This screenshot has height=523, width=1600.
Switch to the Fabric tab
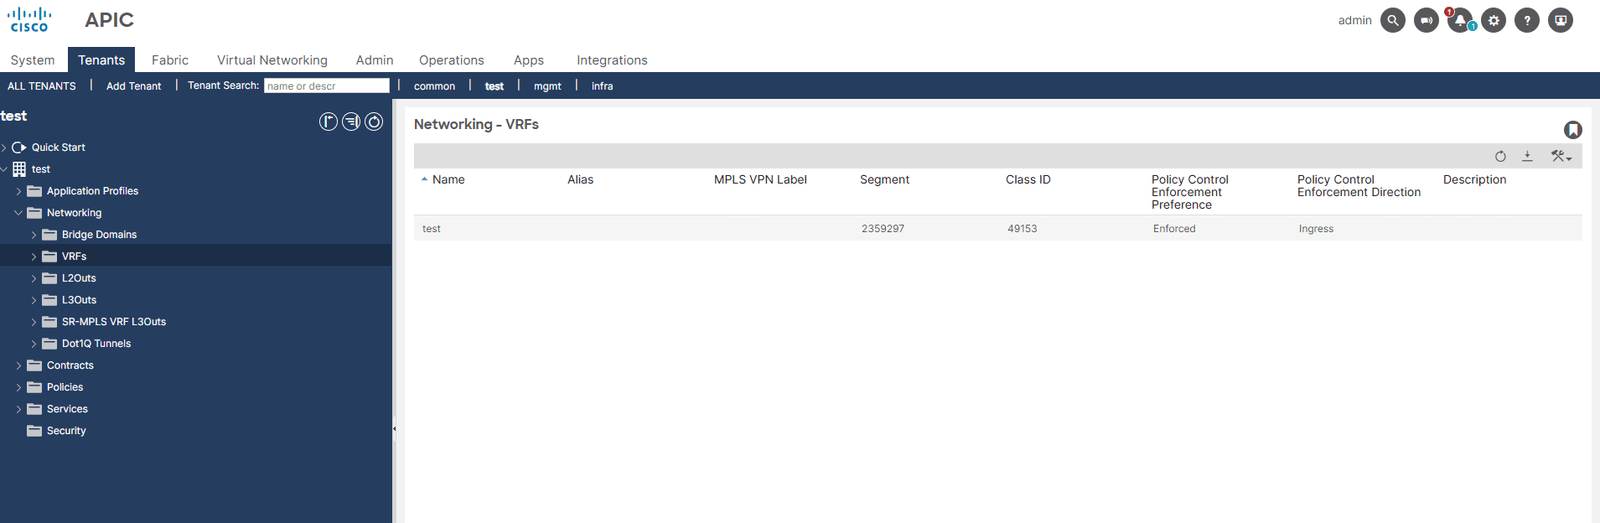tap(170, 60)
